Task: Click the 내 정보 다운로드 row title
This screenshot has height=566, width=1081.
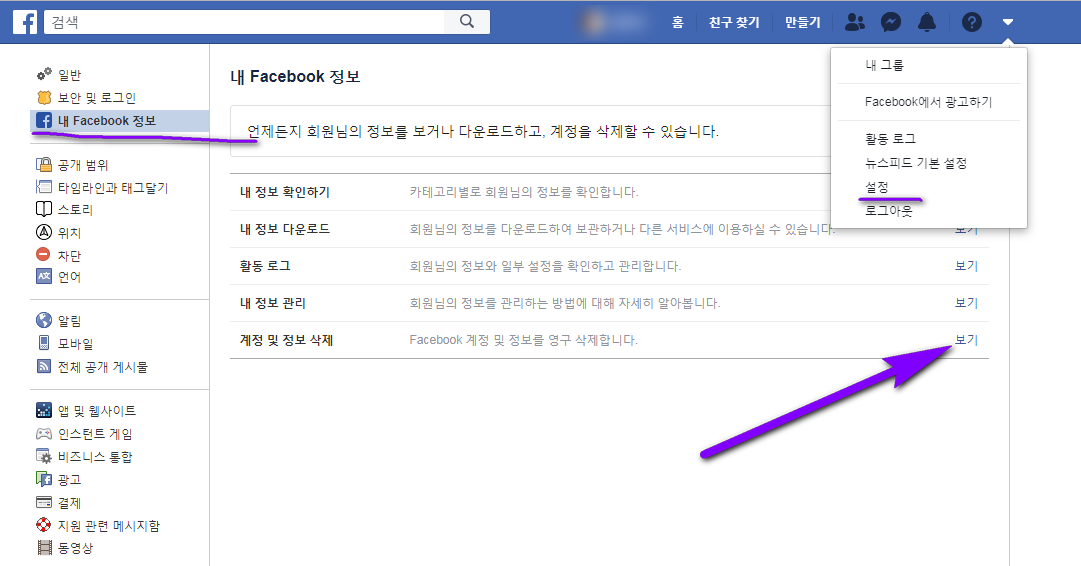Action: coord(285,229)
